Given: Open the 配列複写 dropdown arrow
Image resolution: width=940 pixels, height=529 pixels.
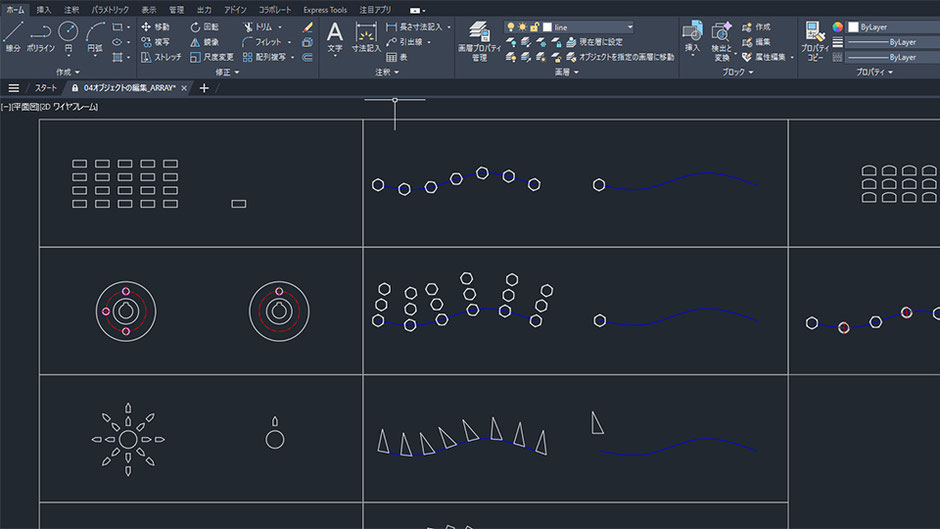Looking at the screenshot, I should coord(293,57).
